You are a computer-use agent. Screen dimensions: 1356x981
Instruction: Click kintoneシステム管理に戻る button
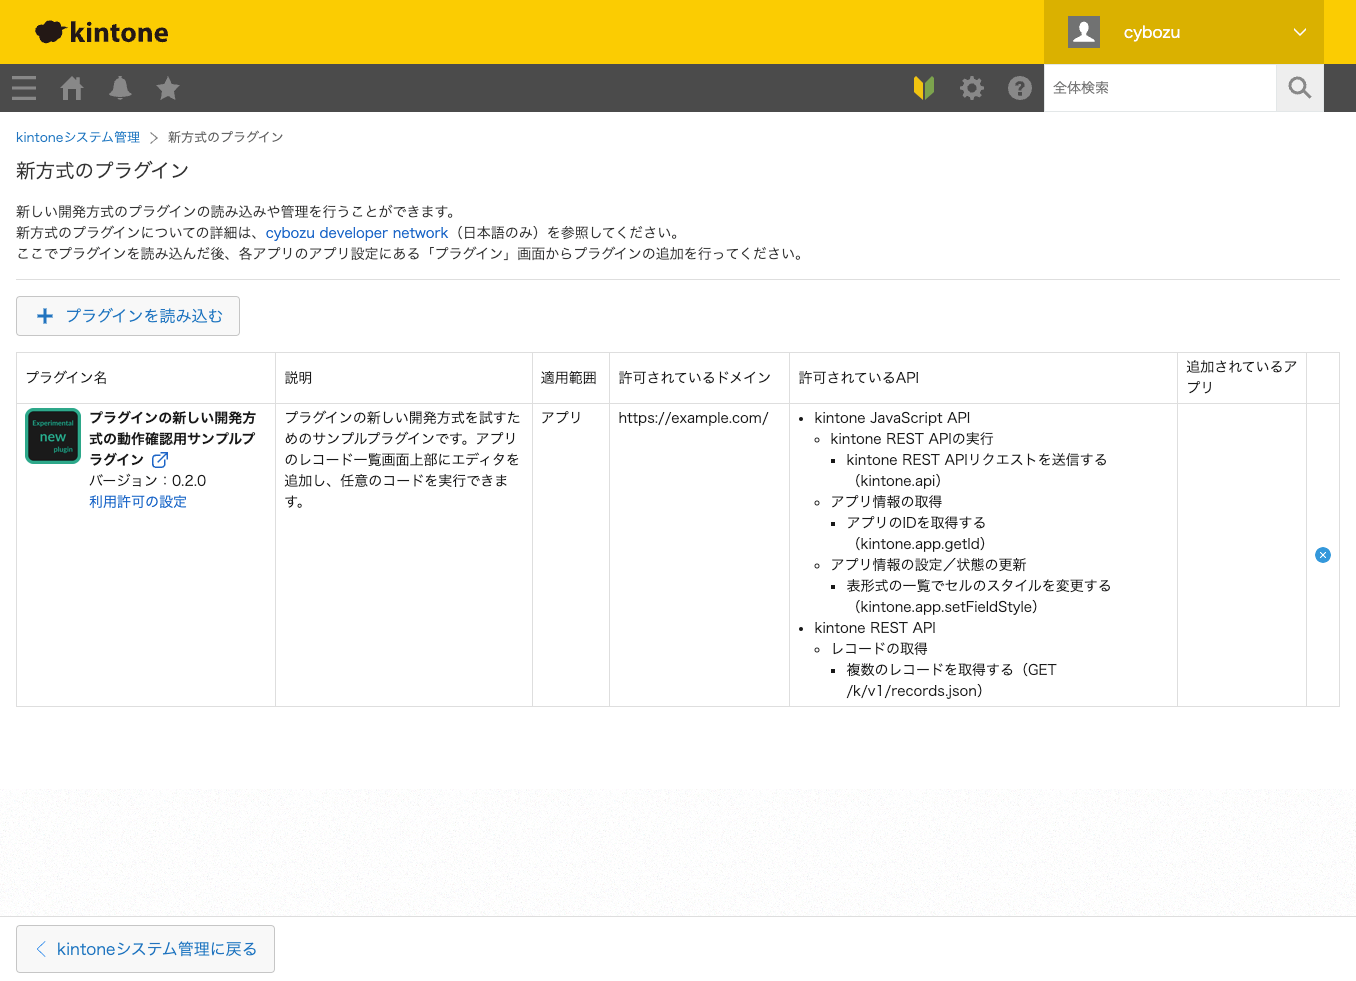pos(145,949)
